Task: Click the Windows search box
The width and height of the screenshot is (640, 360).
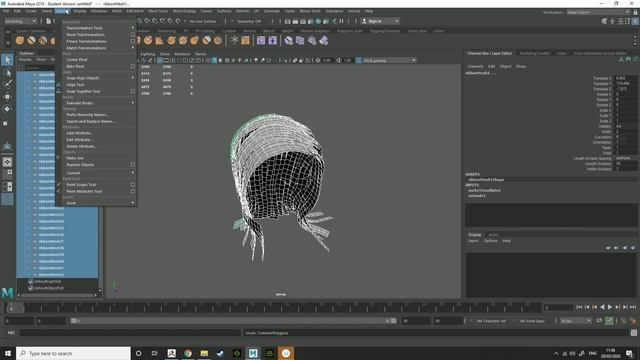Action: pos(73,353)
